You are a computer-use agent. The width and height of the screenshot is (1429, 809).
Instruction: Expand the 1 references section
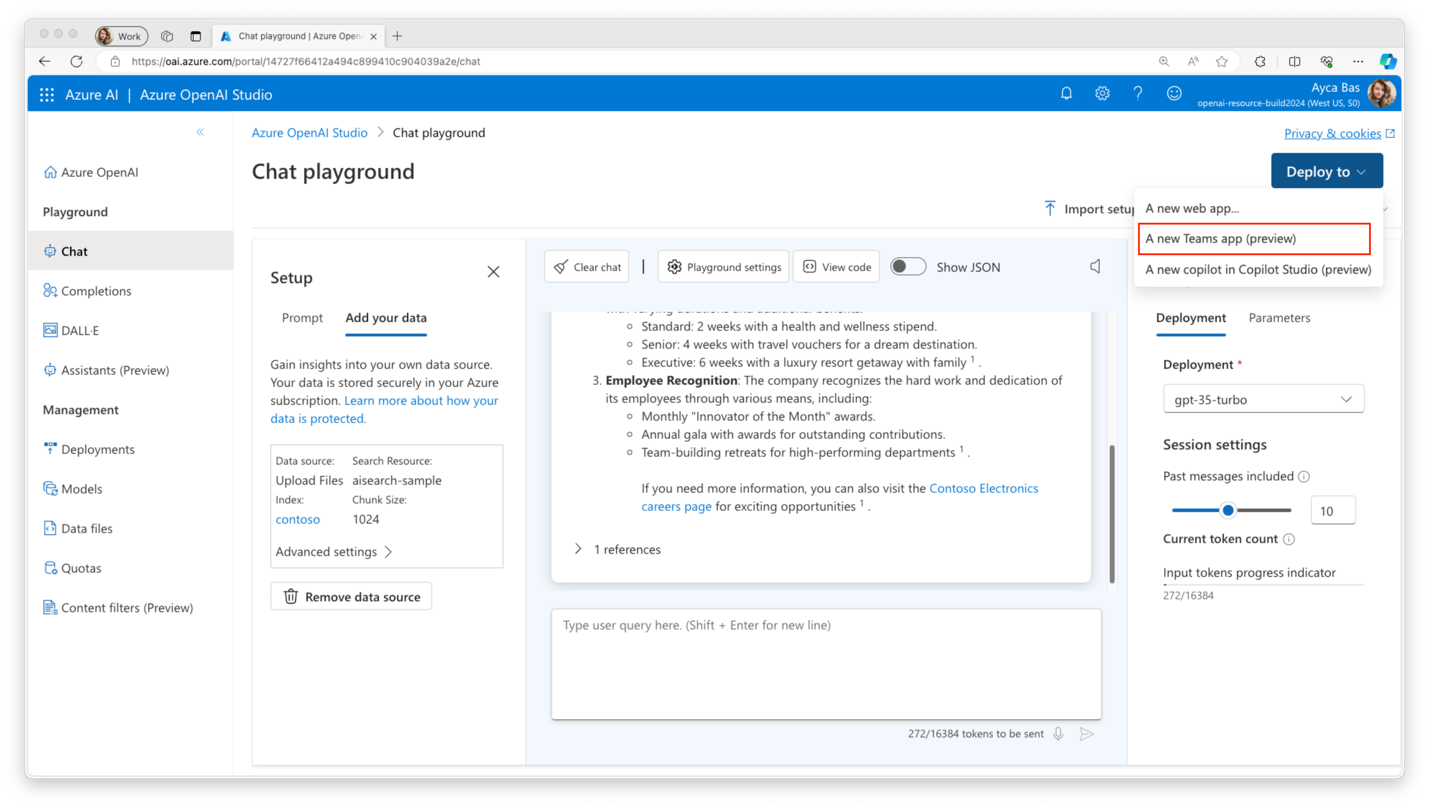tap(617, 549)
